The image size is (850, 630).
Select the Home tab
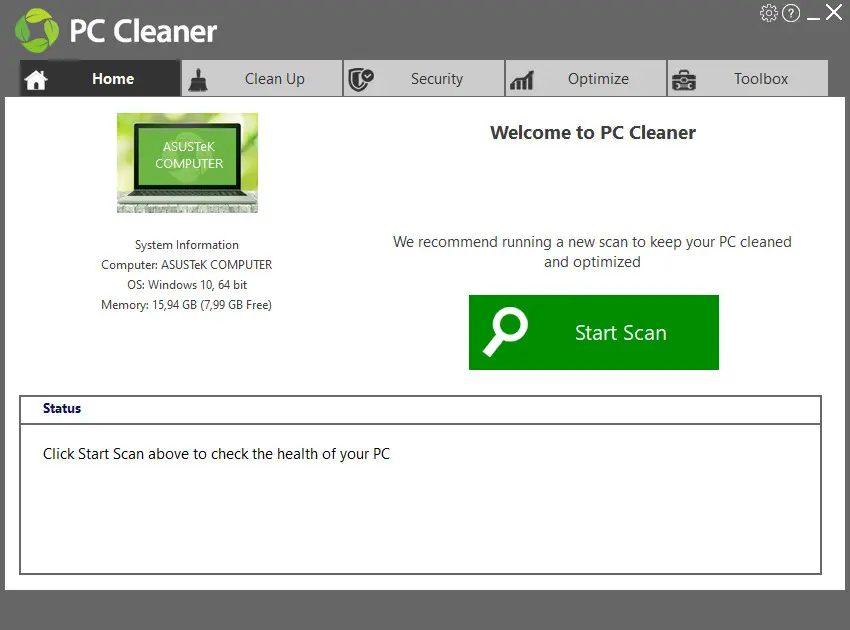tap(112, 78)
